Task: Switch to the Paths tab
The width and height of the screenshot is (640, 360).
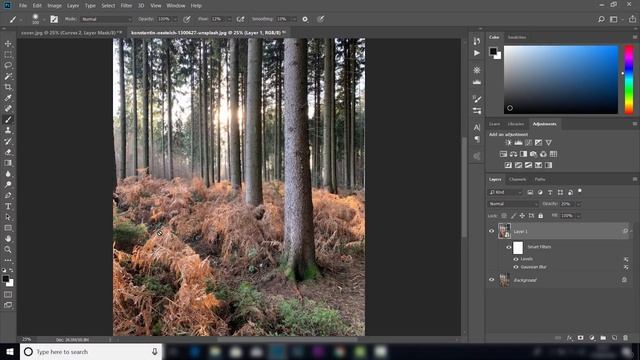Action: (540, 179)
